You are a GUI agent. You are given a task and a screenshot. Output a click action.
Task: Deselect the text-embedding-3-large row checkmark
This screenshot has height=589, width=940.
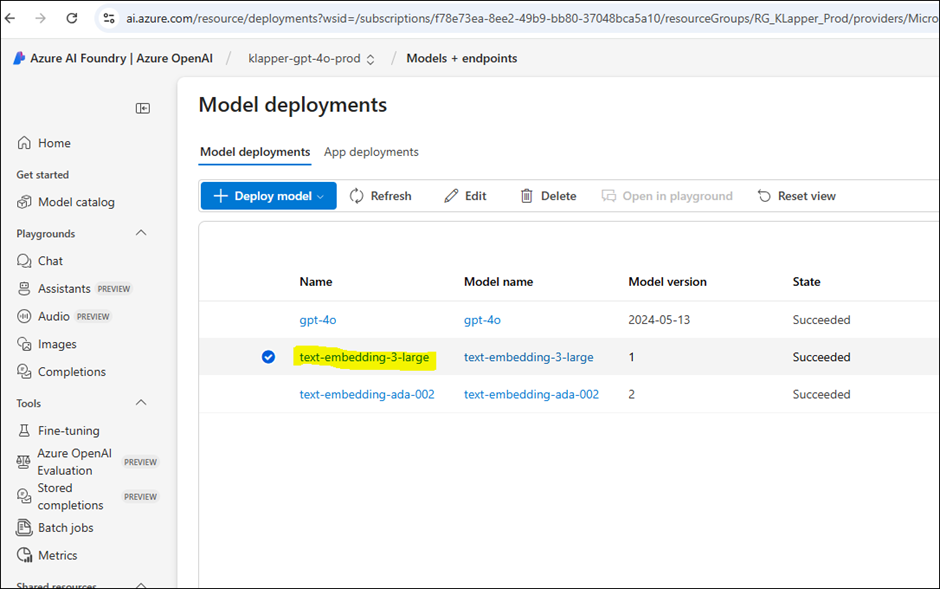[x=268, y=357]
